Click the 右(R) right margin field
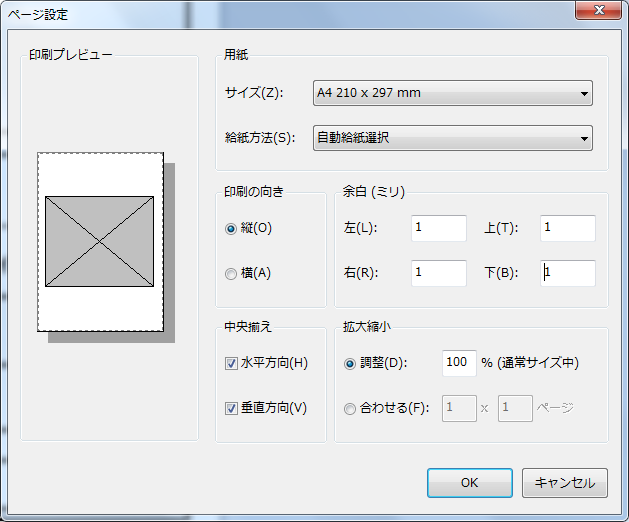 coord(439,273)
